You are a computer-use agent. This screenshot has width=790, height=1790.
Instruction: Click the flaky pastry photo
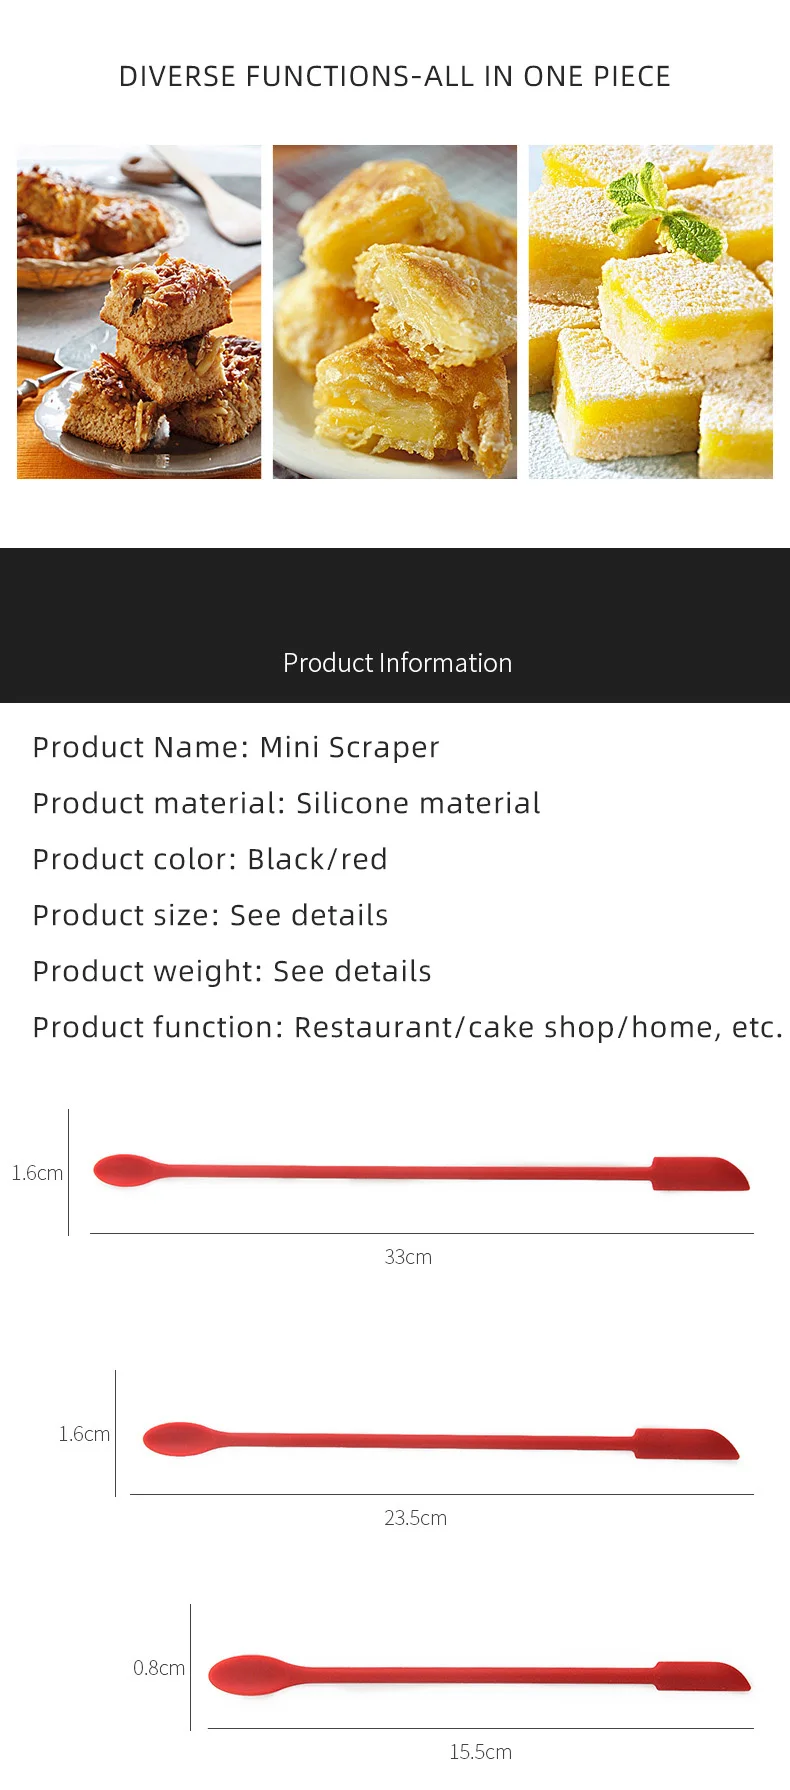[x=395, y=312]
